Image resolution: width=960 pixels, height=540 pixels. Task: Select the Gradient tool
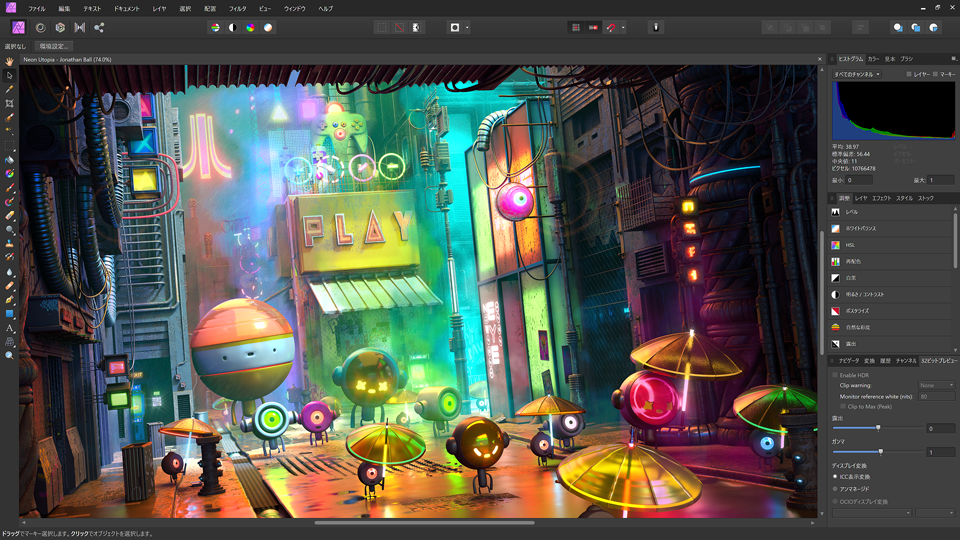click(x=9, y=174)
